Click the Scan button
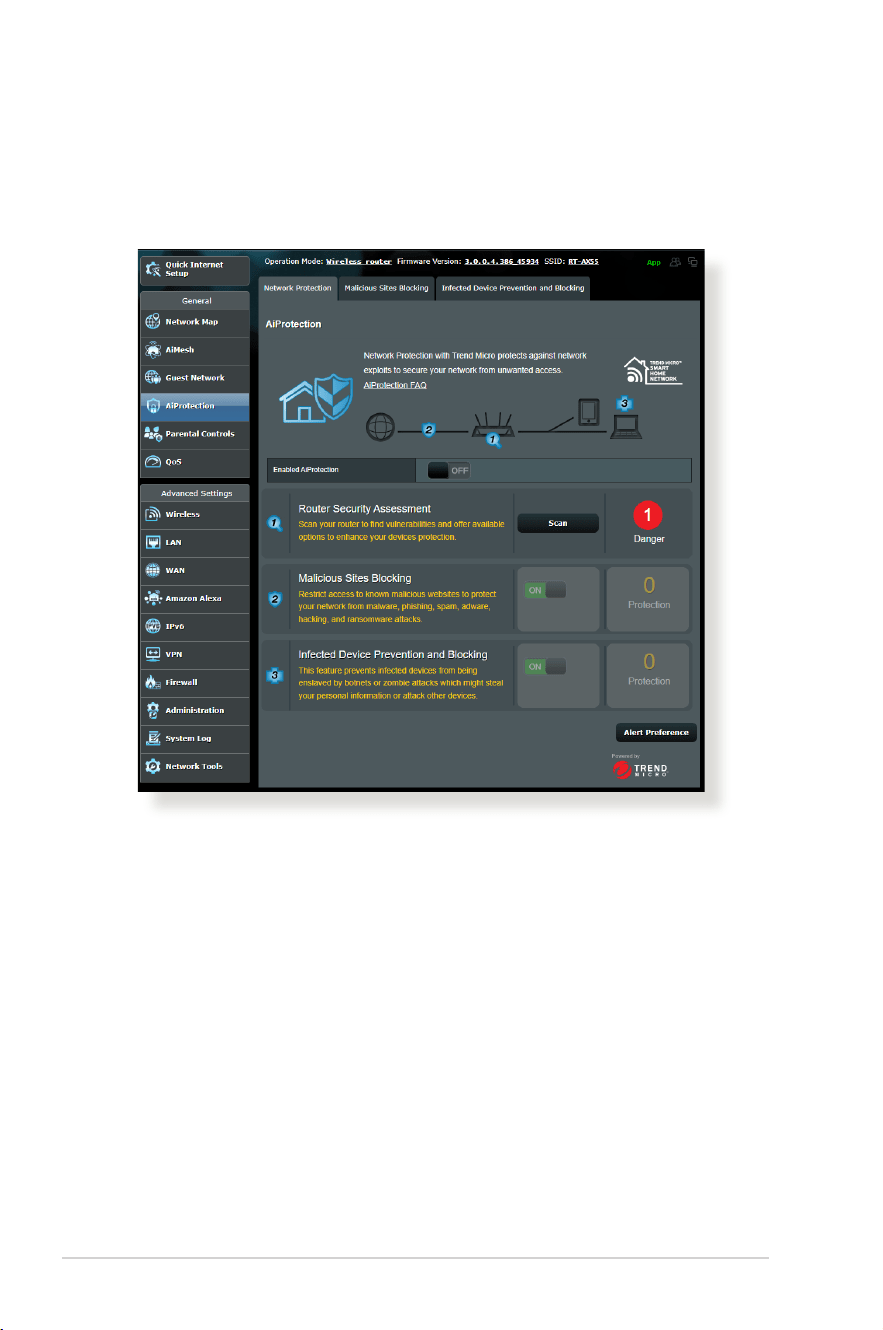The image size is (883, 1330). (558, 523)
